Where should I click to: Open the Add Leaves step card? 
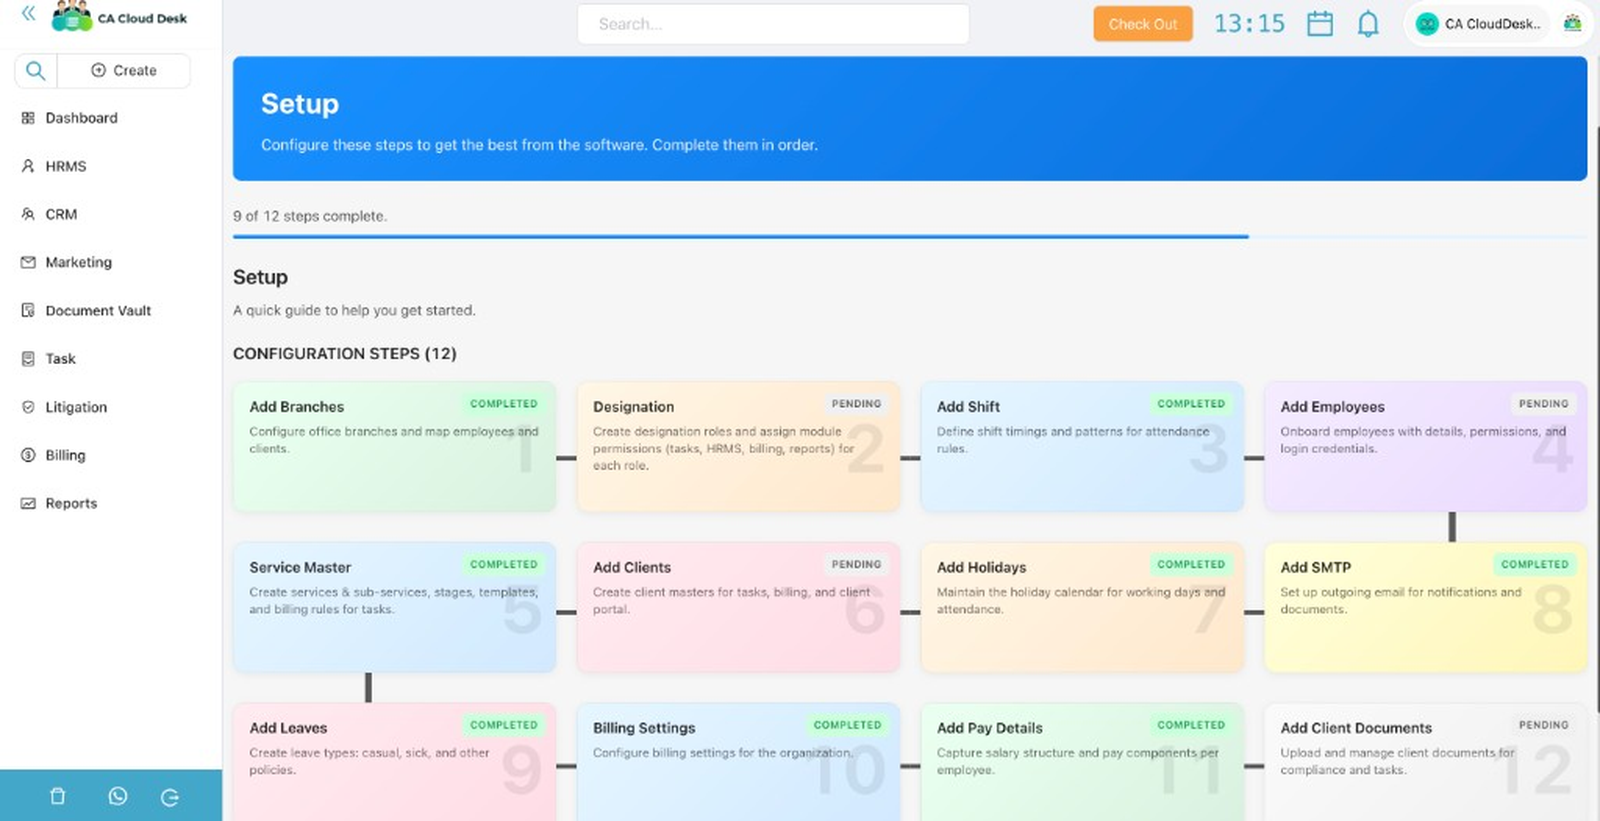[394, 762]
